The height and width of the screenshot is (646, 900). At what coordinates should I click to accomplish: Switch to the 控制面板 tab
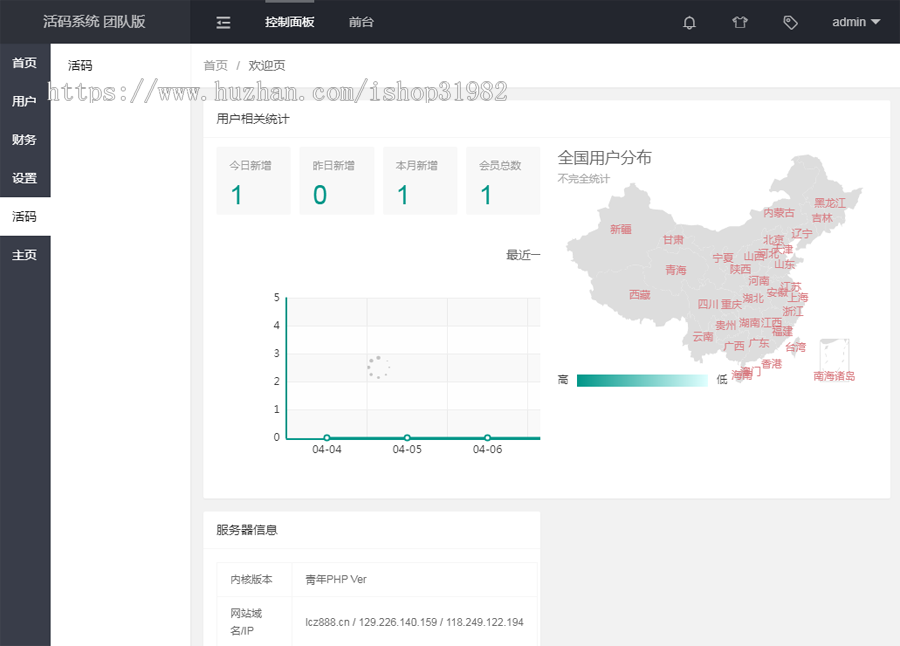click(289, 22)
